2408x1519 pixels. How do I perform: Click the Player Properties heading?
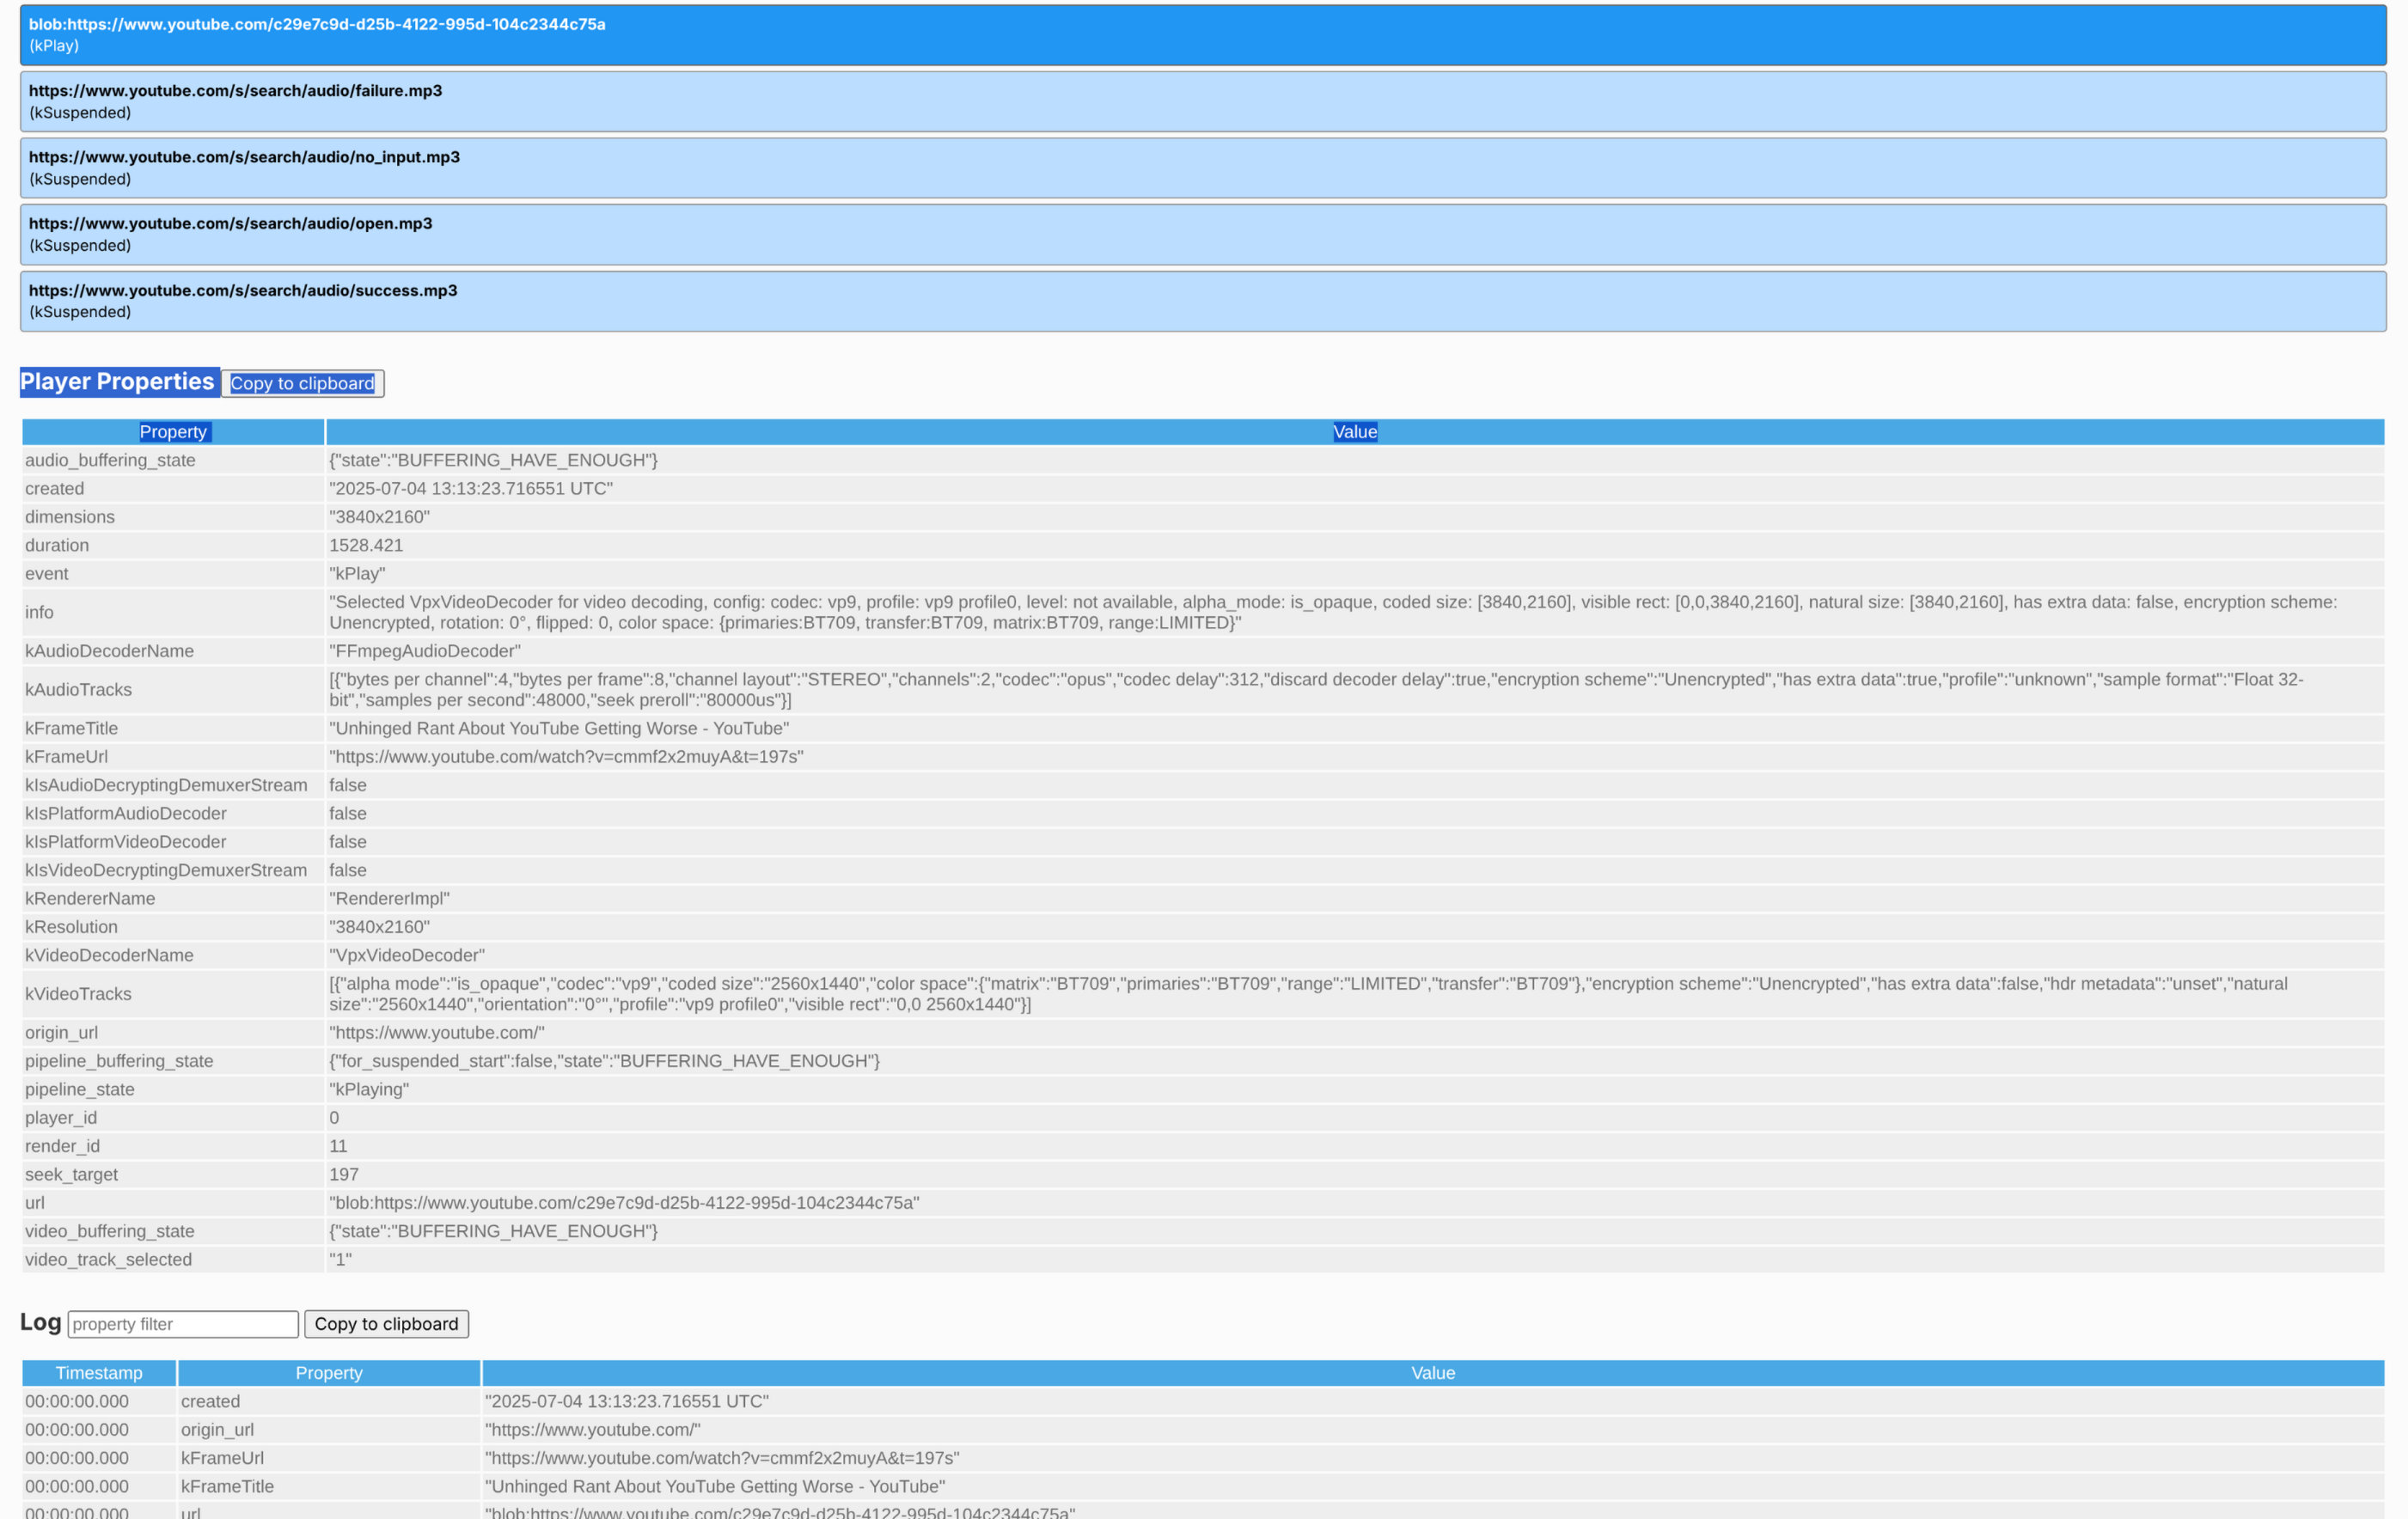click(117, 382)
